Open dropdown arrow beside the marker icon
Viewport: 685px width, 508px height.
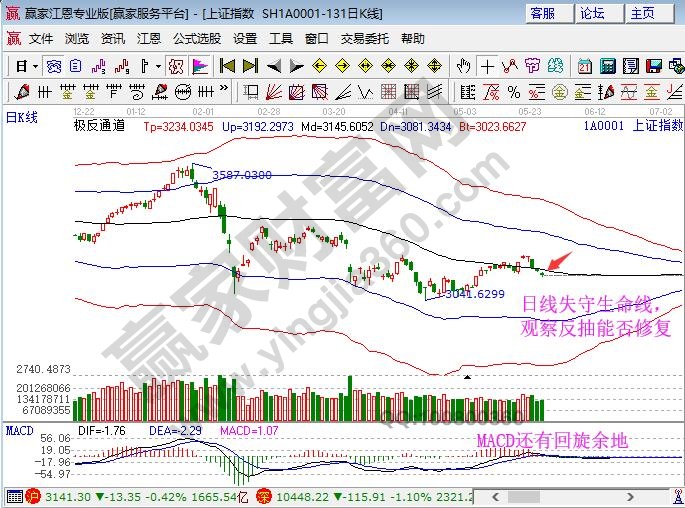(160, 66)
